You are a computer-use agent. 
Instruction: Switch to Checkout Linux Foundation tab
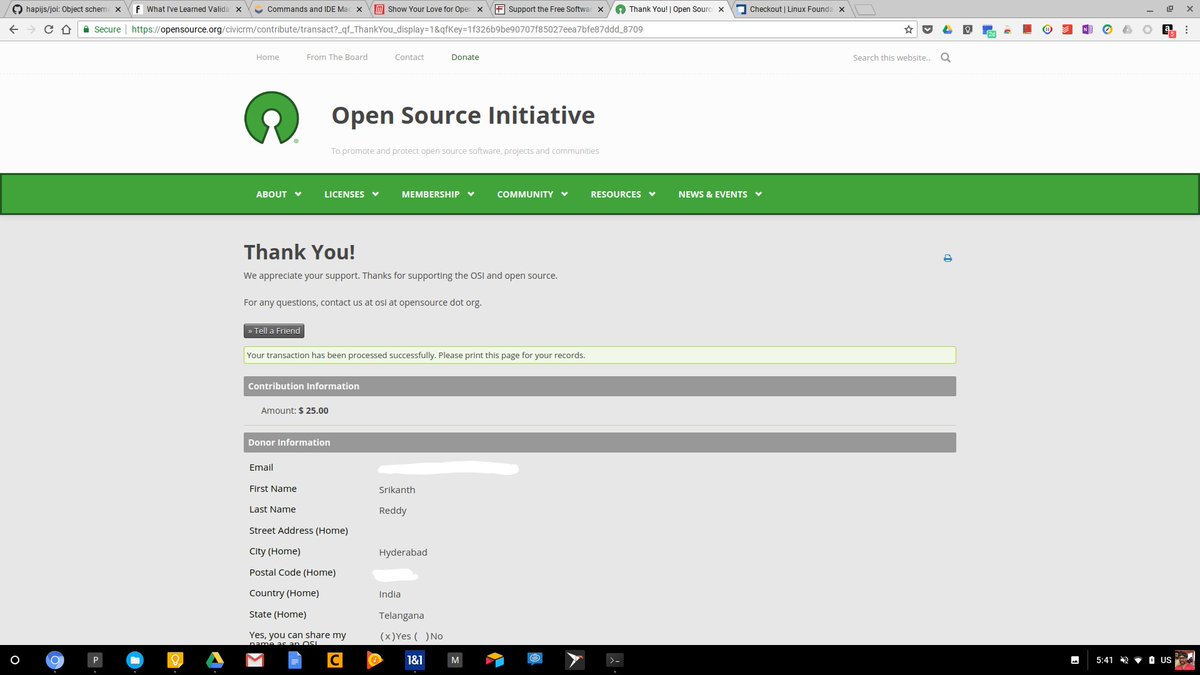[x=789, y=9]
